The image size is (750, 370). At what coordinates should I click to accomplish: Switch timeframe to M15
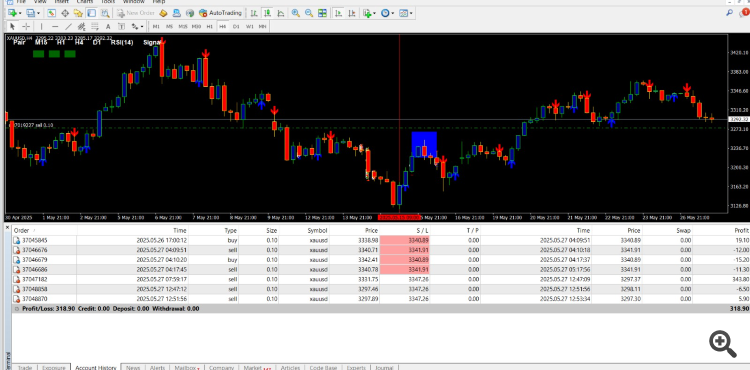[x=183, y=27]
